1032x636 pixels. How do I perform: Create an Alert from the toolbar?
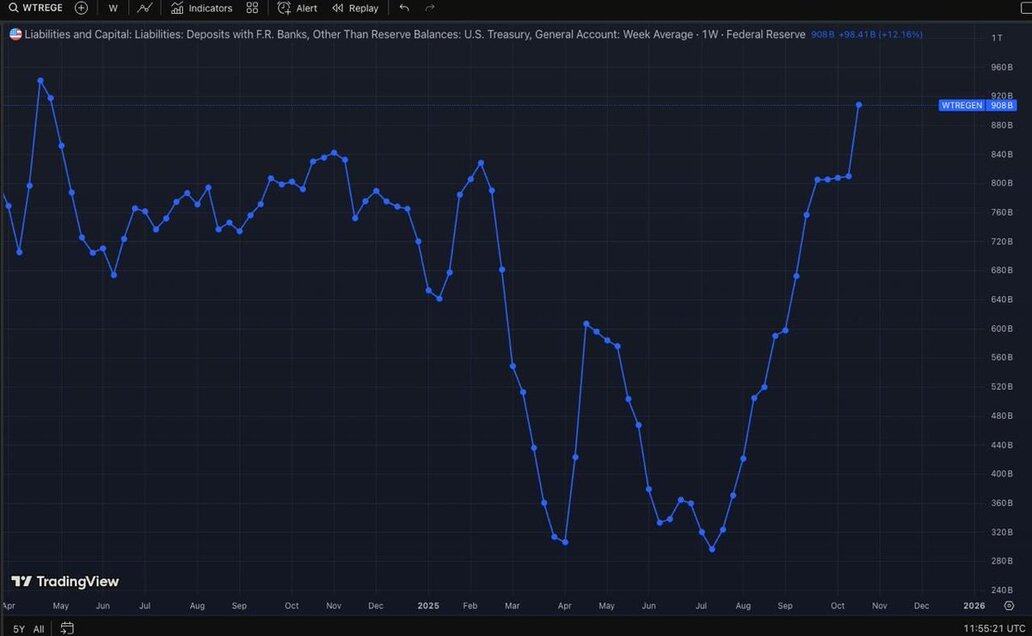[x=297, y=8]
